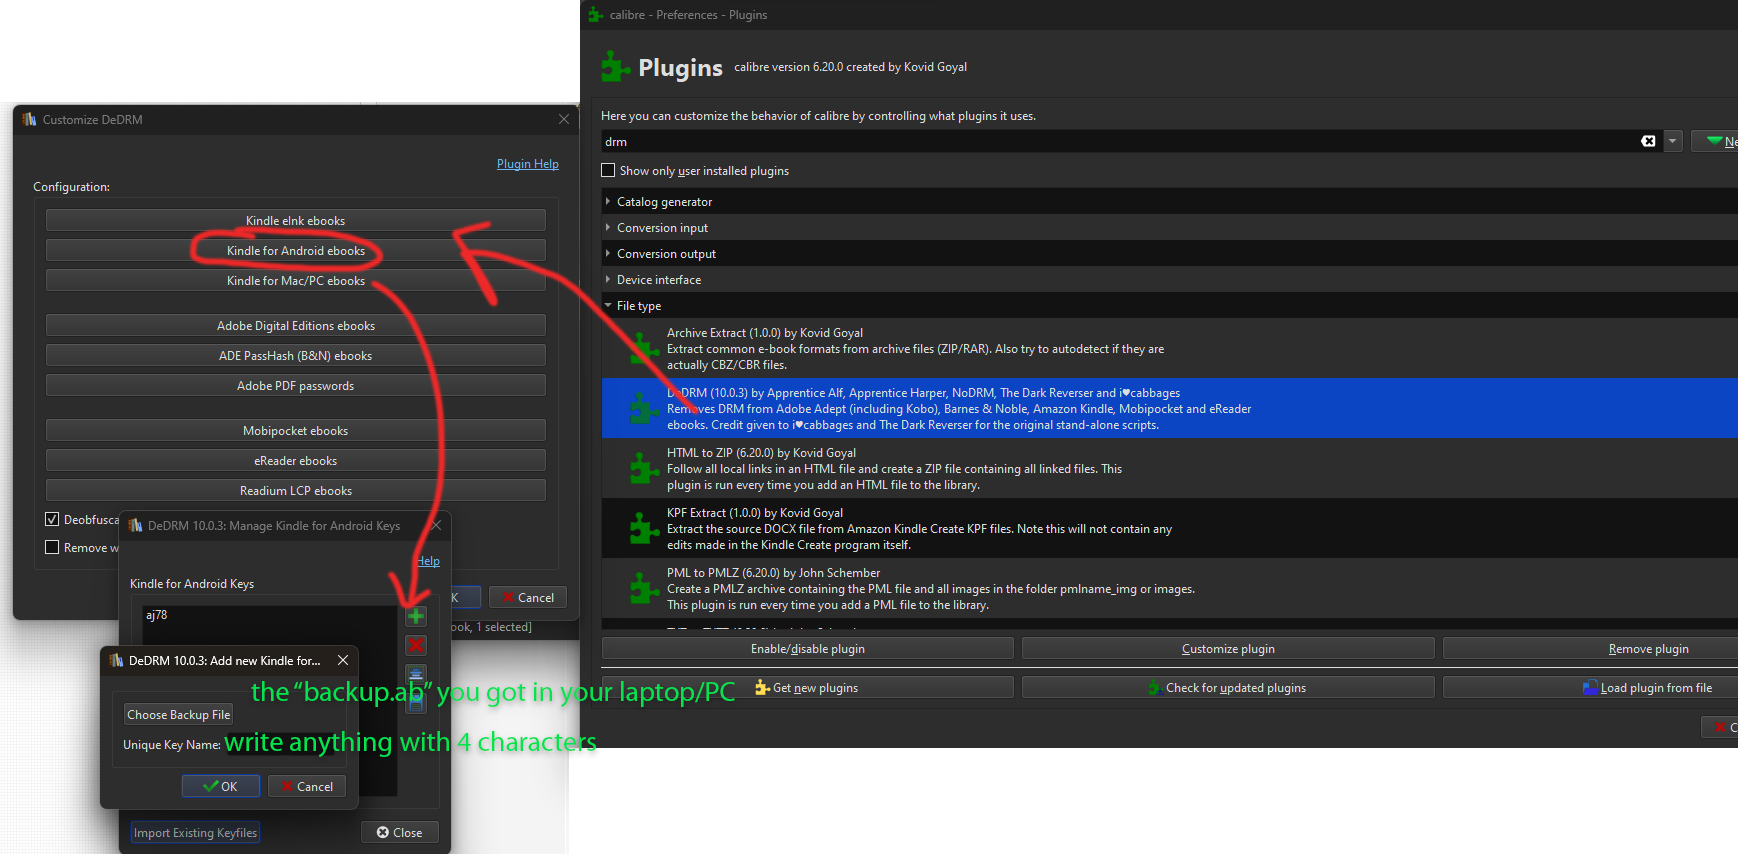The image size is (1738, 854).
Task: Open the Plugin Help link
Action: [x=528, y=164]
